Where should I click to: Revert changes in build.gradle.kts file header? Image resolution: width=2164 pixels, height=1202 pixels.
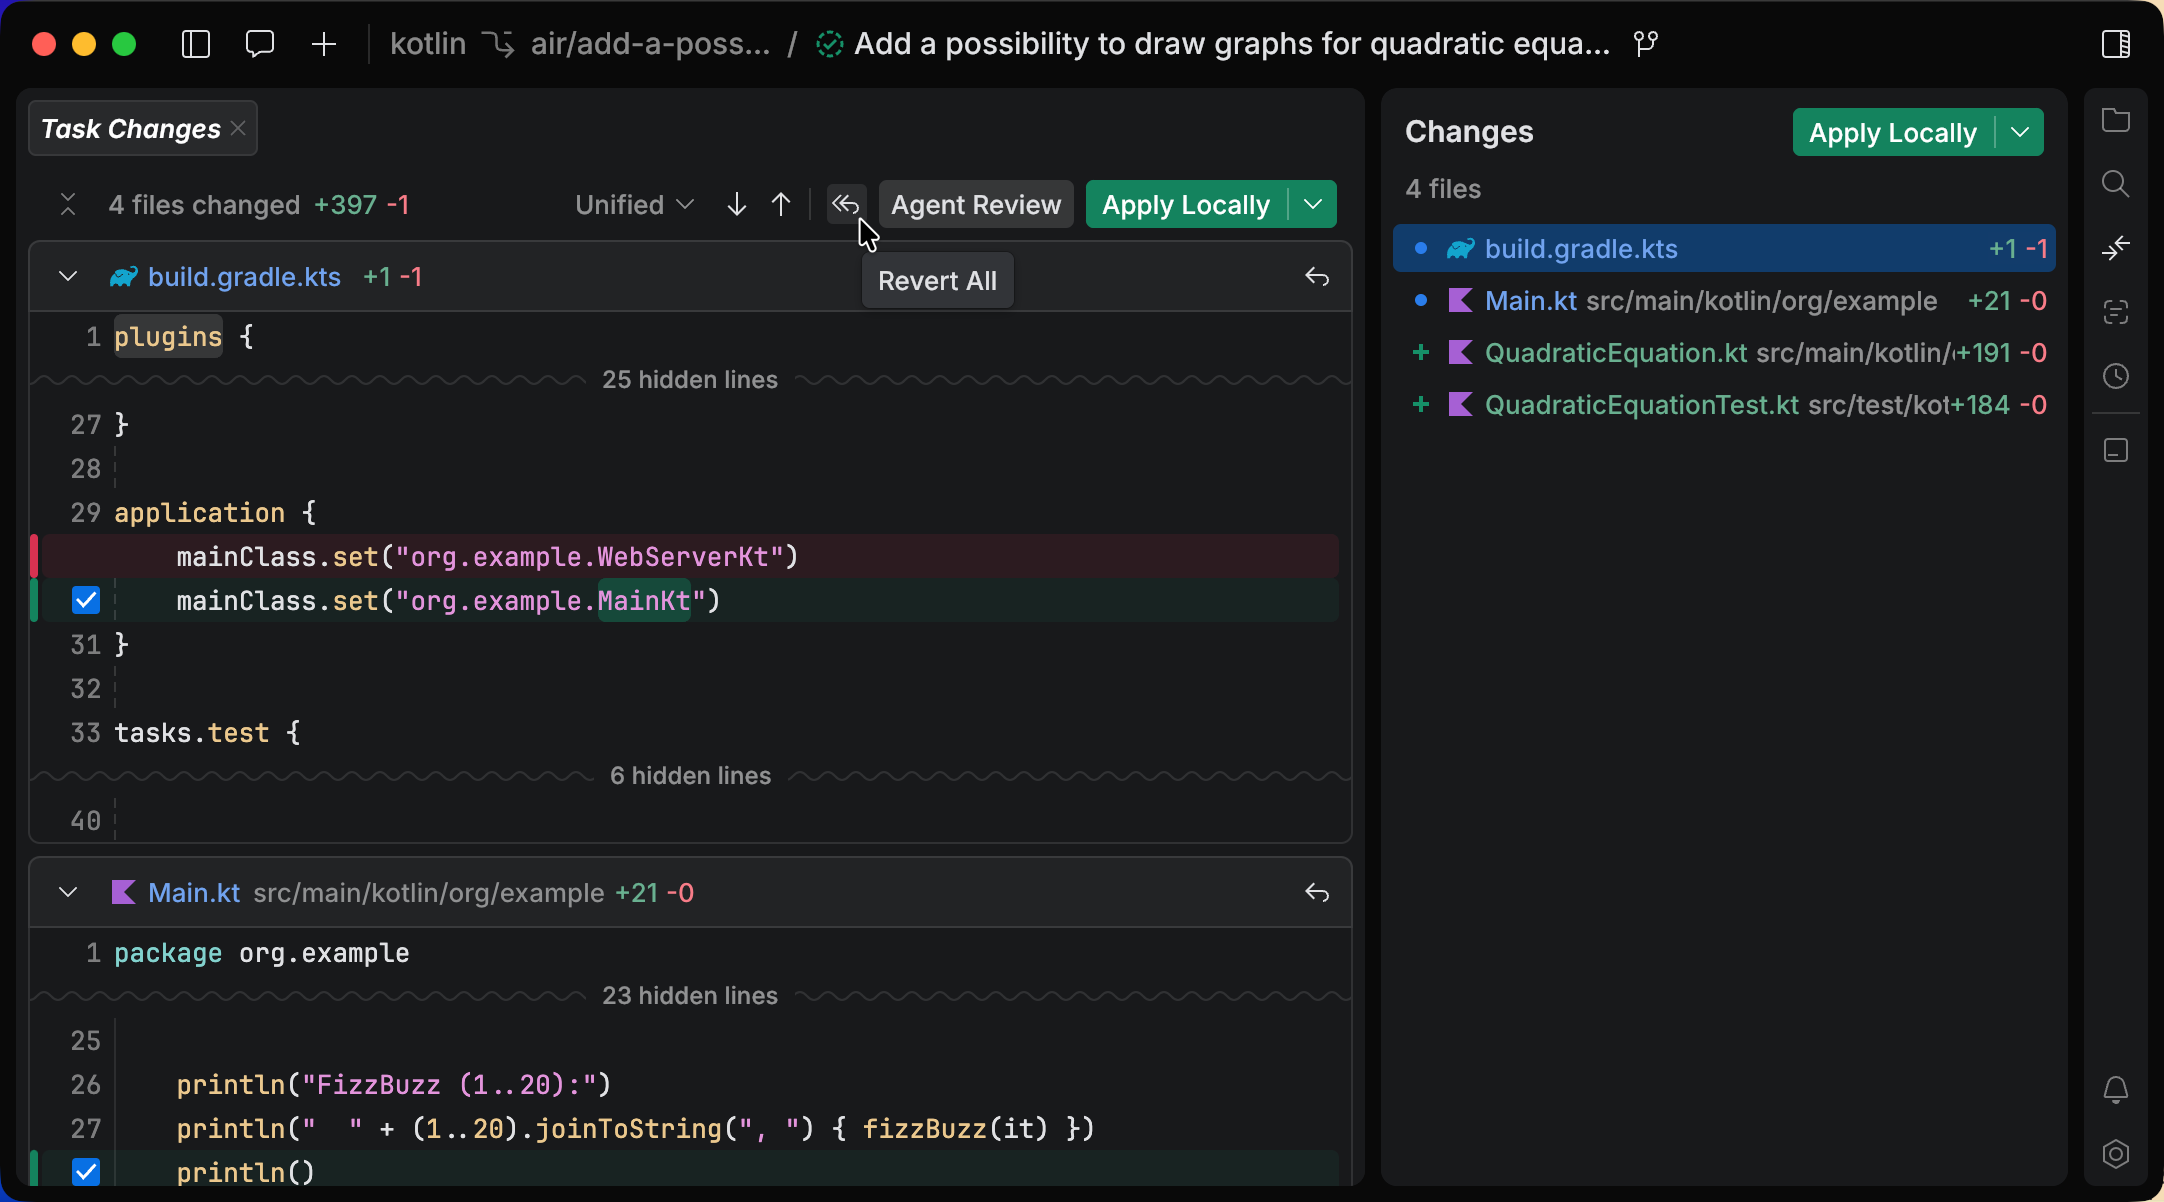(1317, 277)
